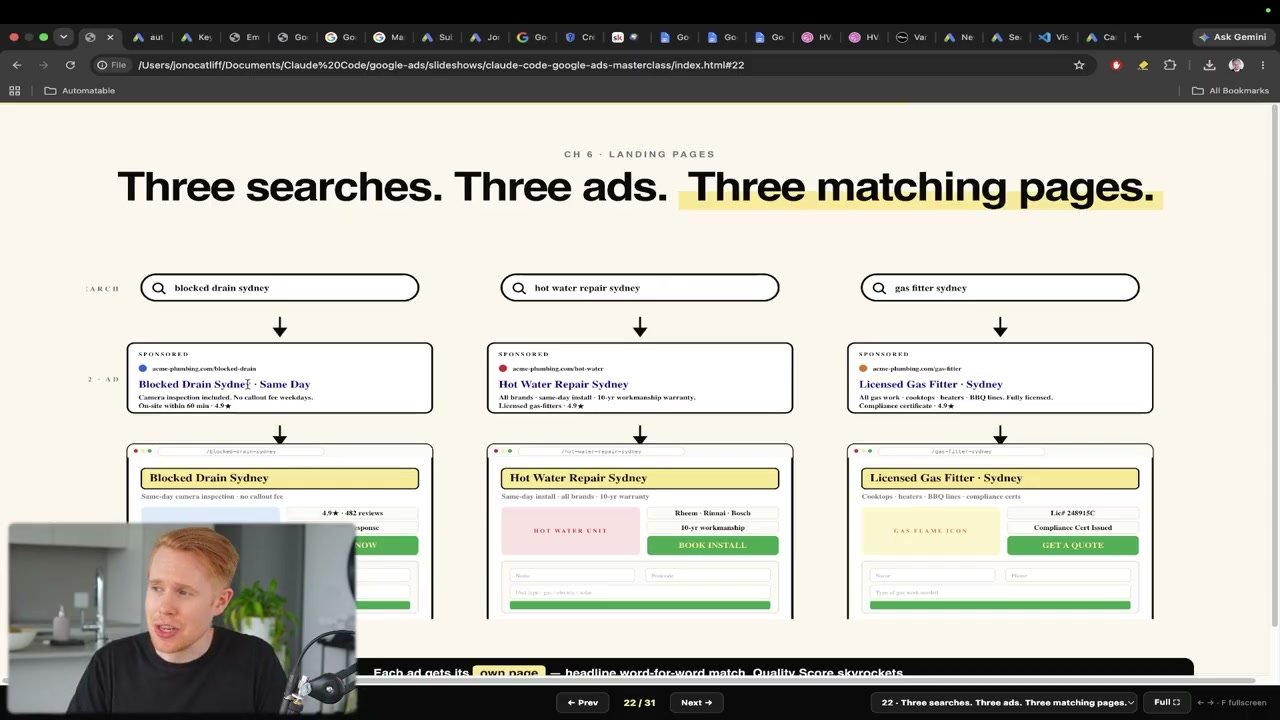
Task: Click the page vertical scrollbar
Action: 1275,365
